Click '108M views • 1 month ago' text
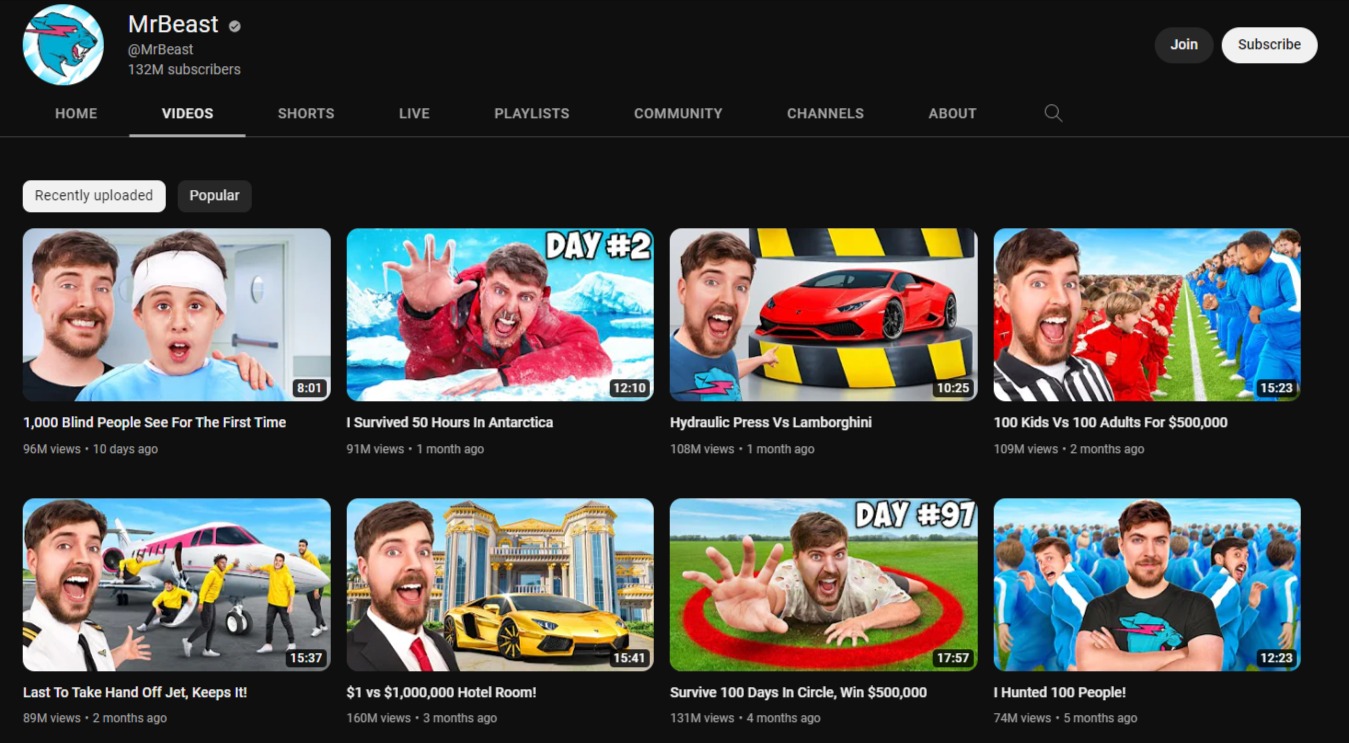1349x743 pixels. pyautogui.click(x=742, y=449)
